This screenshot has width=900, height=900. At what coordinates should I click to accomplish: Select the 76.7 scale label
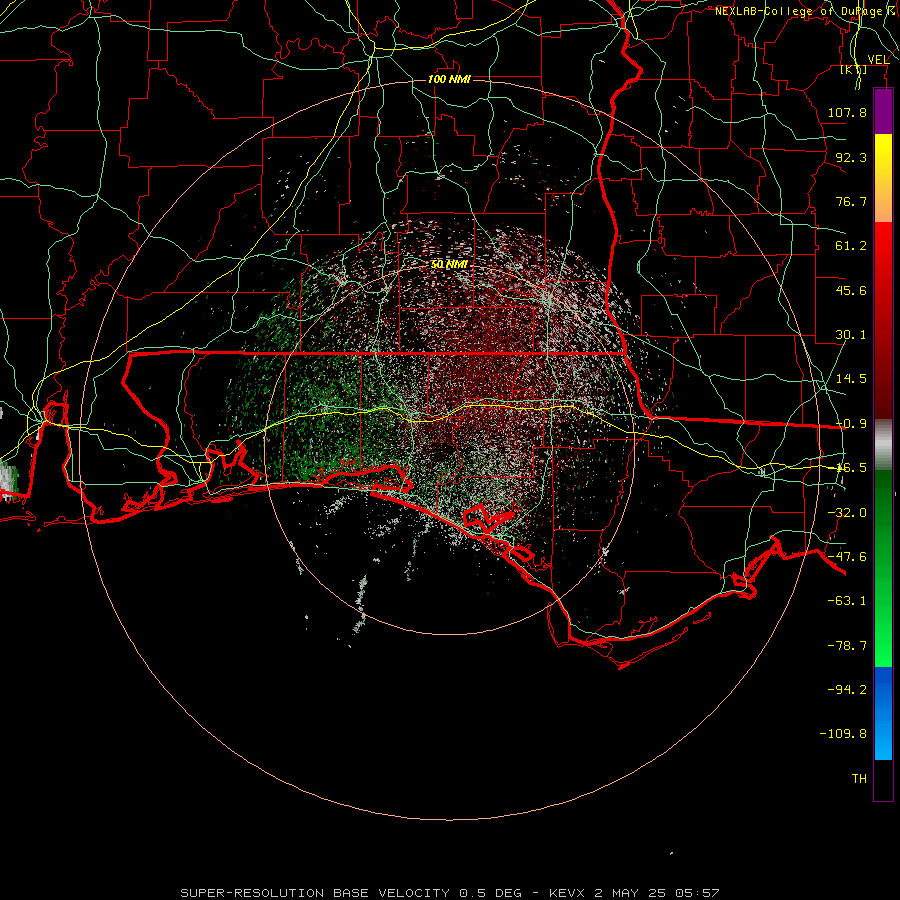[x=851, y=201]
